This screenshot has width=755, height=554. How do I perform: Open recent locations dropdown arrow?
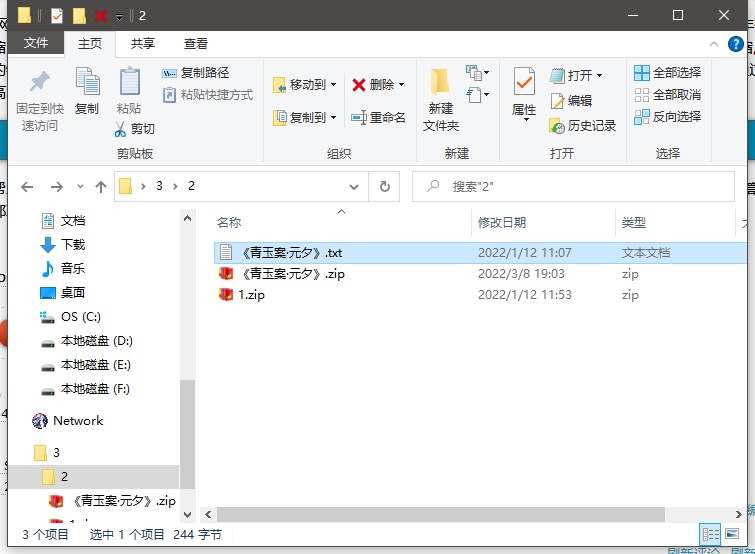(80, 187)
